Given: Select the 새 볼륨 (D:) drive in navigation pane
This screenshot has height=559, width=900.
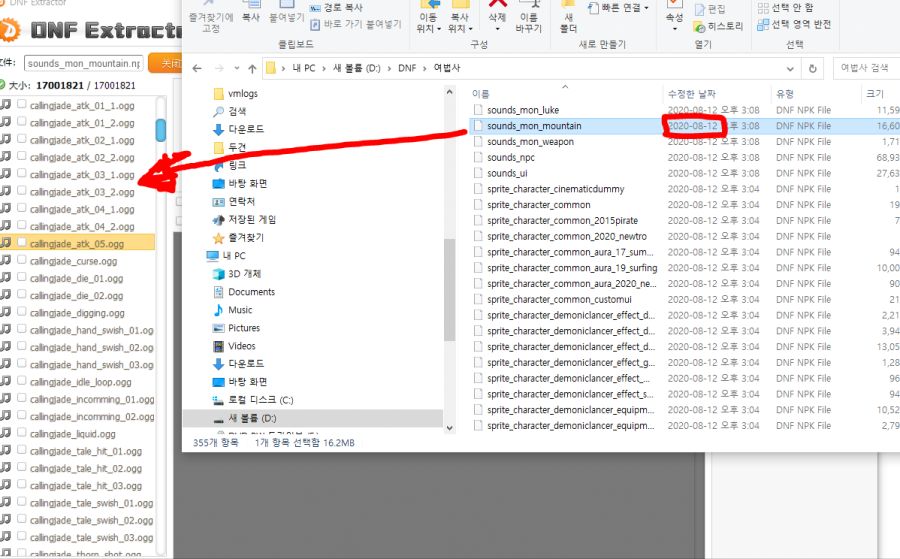Looking at the screenshot, I should click(253, 418).
